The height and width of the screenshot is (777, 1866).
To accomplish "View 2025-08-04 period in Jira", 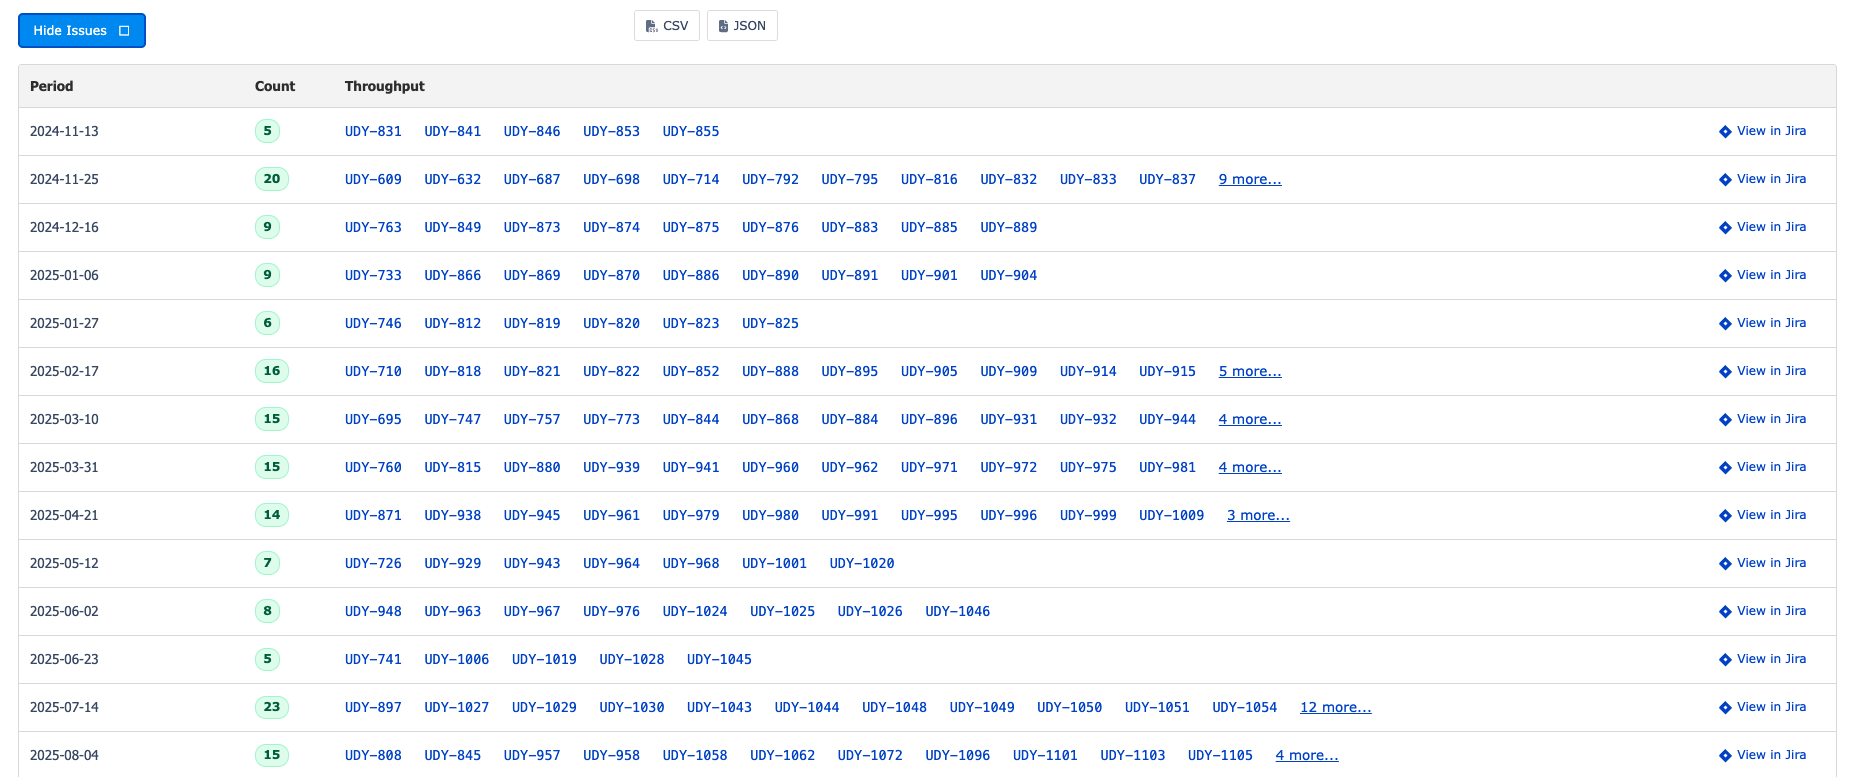I will coord(1762,755).
